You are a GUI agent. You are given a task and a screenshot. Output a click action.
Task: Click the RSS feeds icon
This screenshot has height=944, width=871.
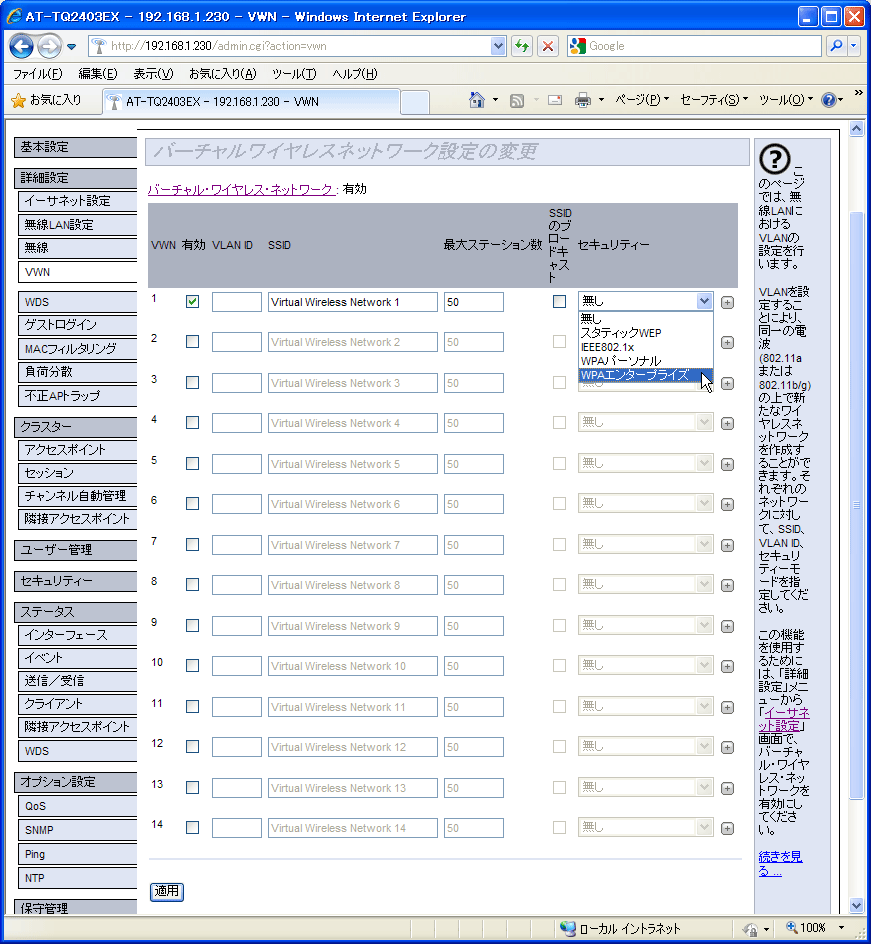tap(516, 101)
